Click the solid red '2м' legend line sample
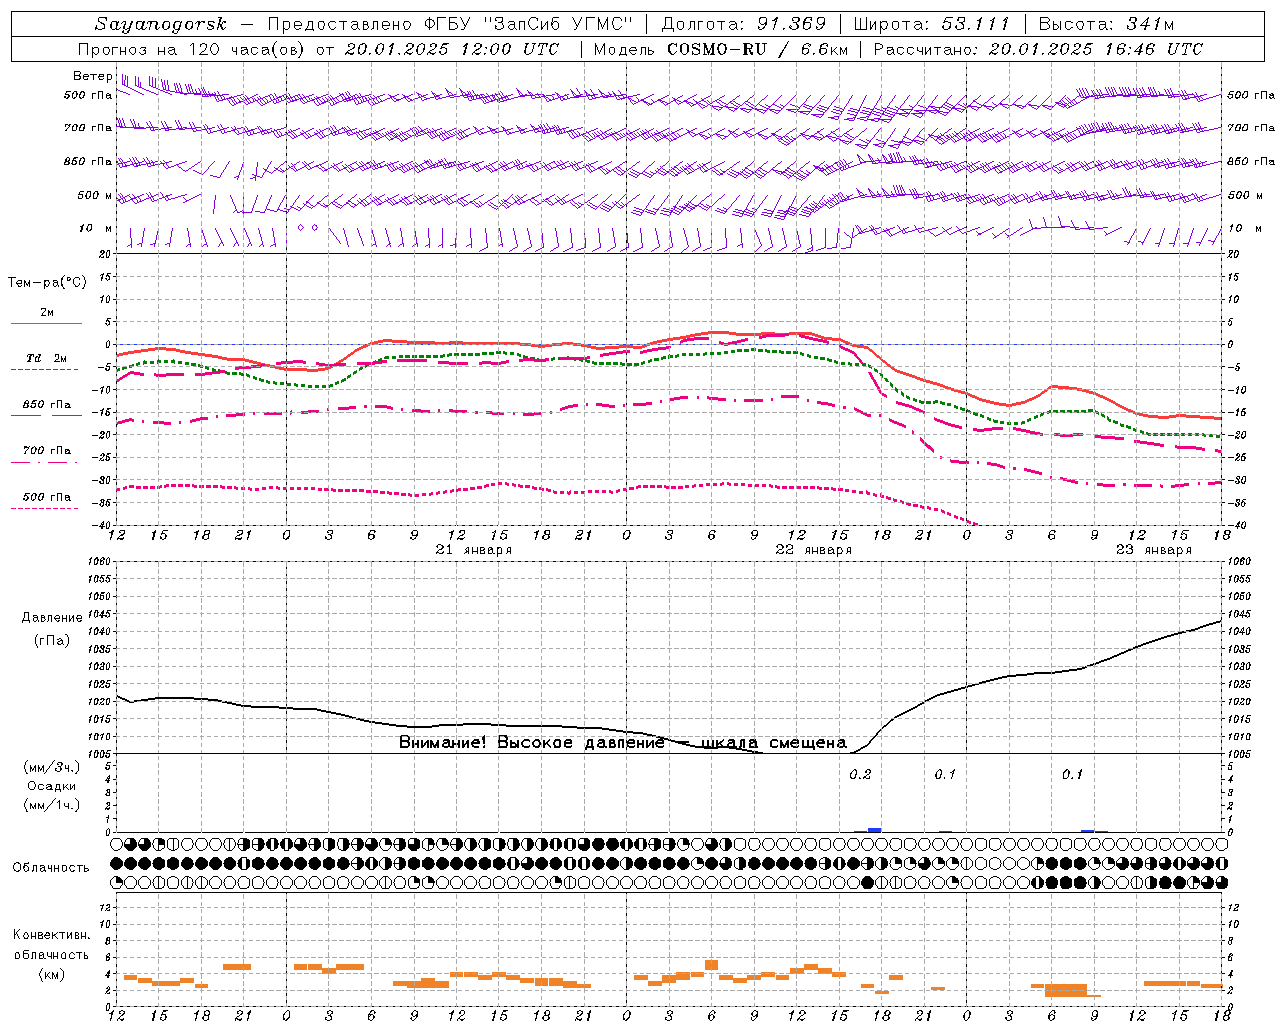 46,324
